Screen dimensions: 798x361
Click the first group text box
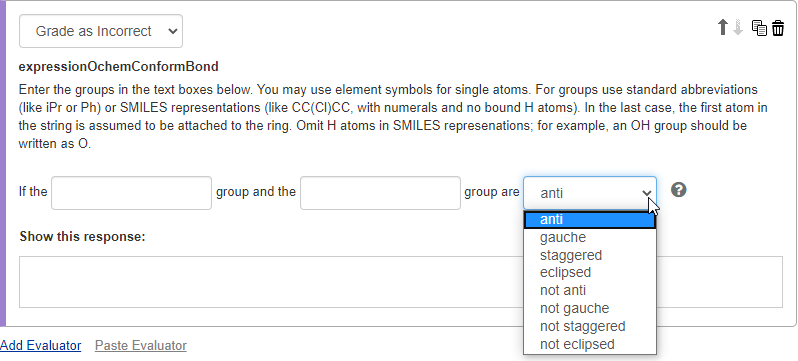coord(131,193)
